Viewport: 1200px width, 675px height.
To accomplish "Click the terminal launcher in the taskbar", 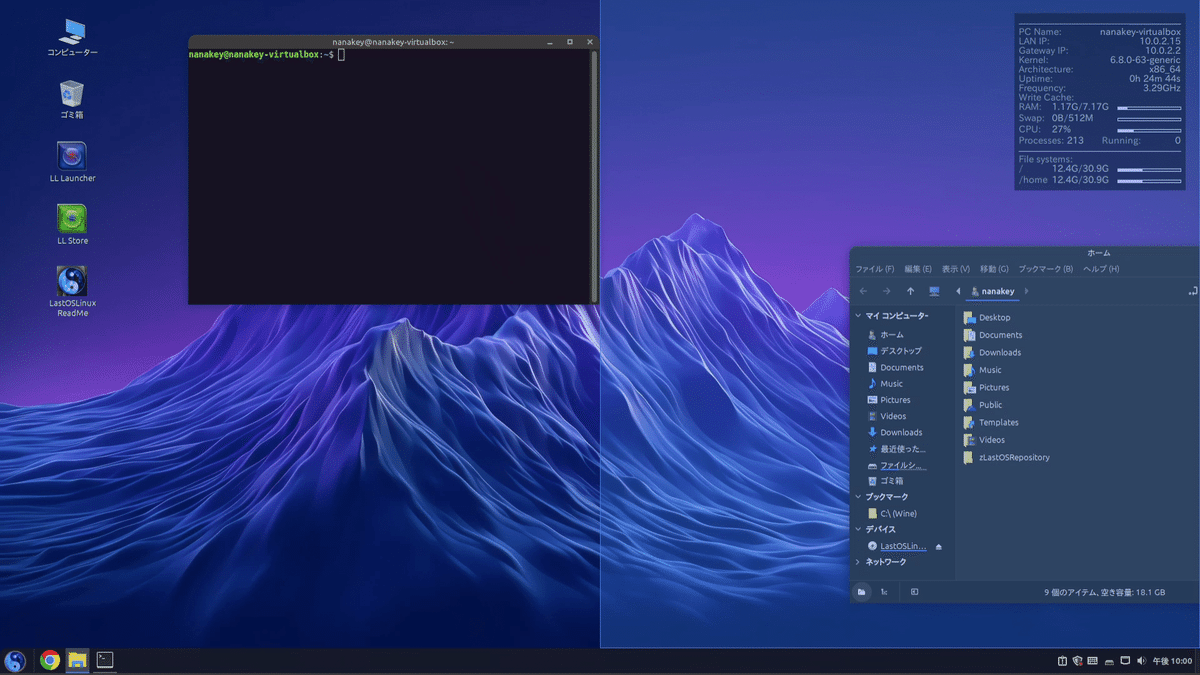I will 103,660.
